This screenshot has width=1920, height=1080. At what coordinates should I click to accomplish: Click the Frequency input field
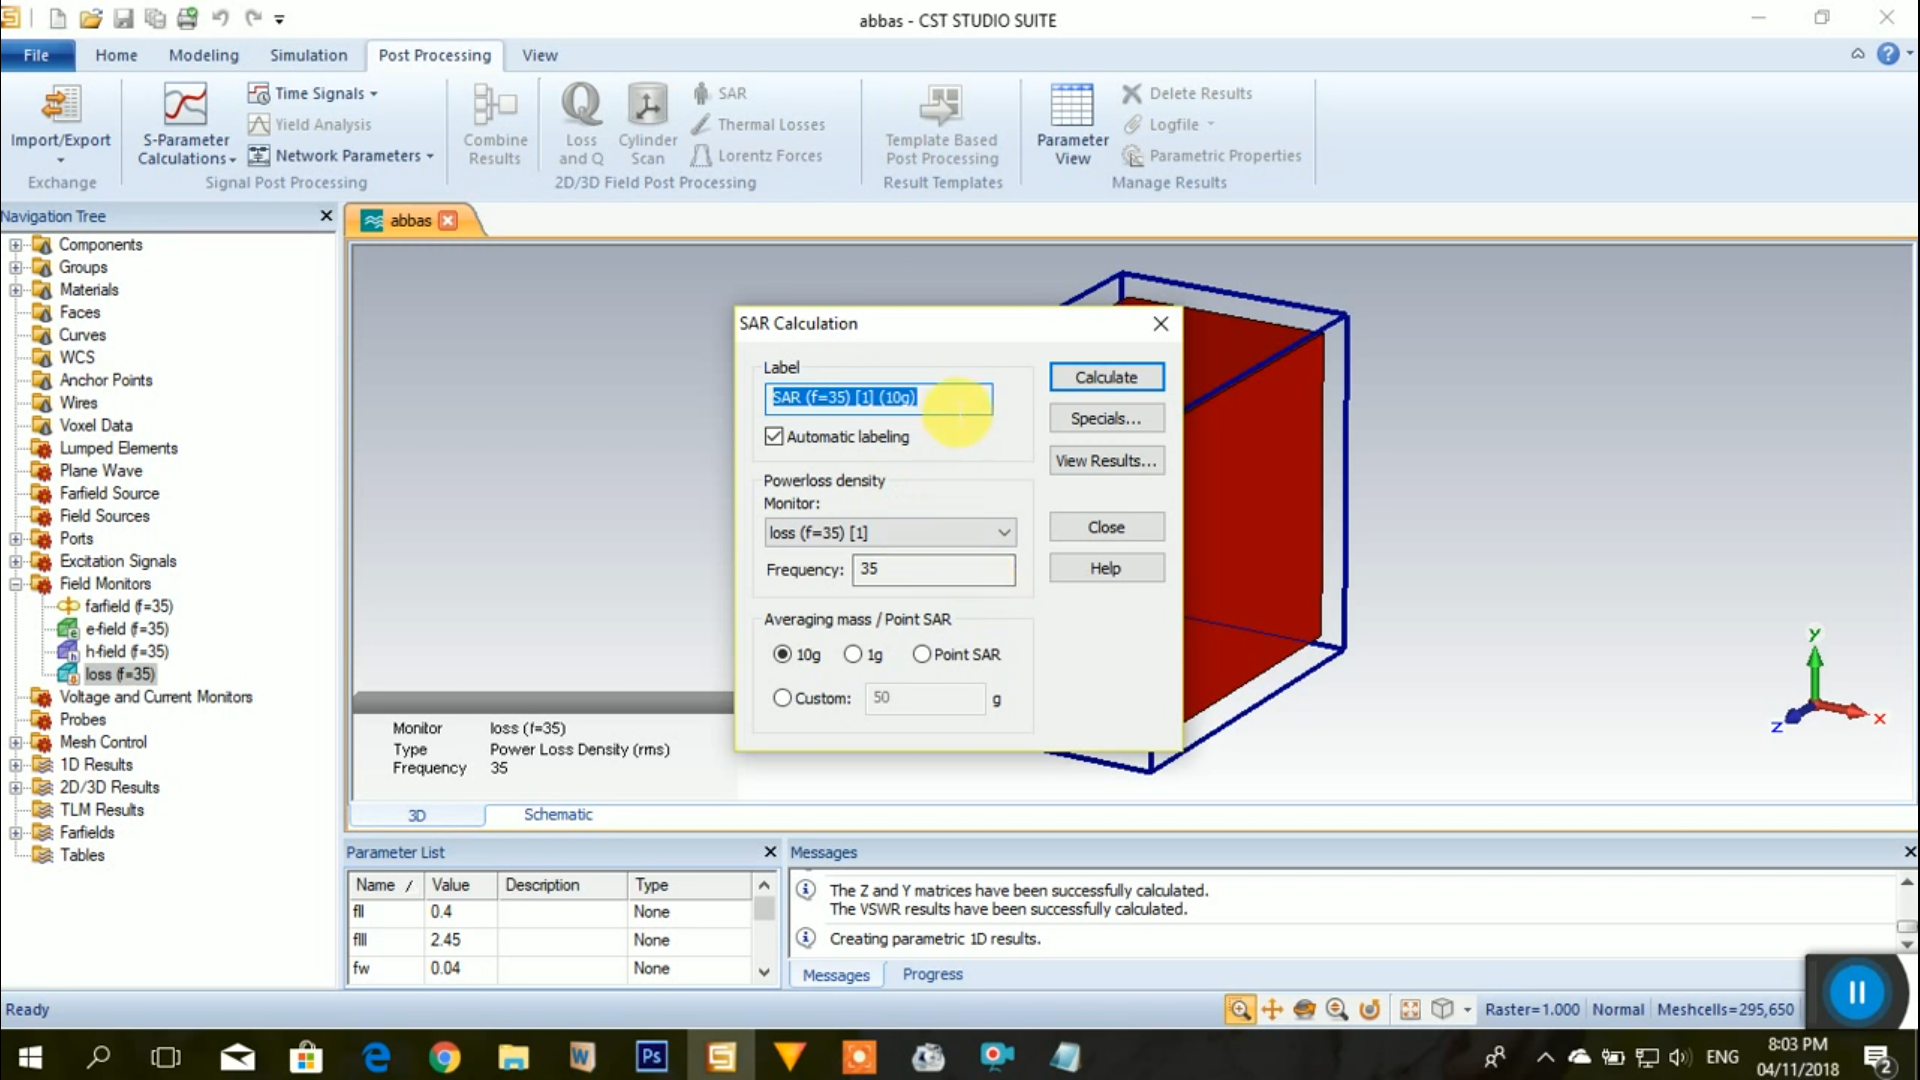[932, 569]
